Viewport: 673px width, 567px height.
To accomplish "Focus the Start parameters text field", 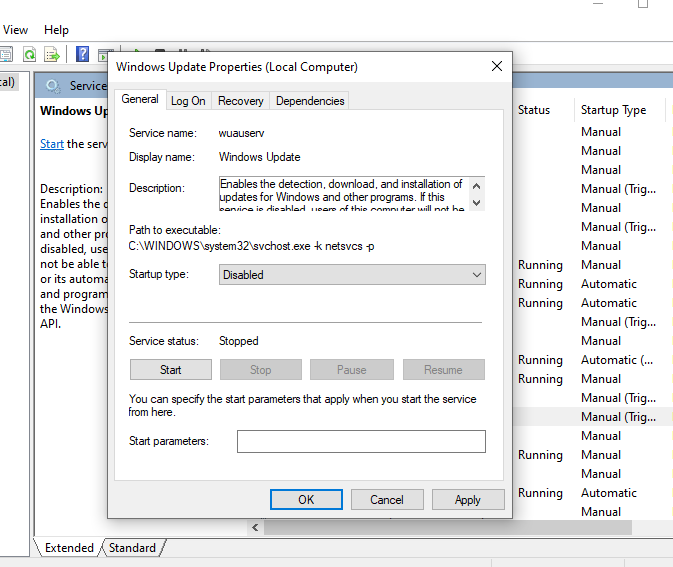I will point(361,441).
